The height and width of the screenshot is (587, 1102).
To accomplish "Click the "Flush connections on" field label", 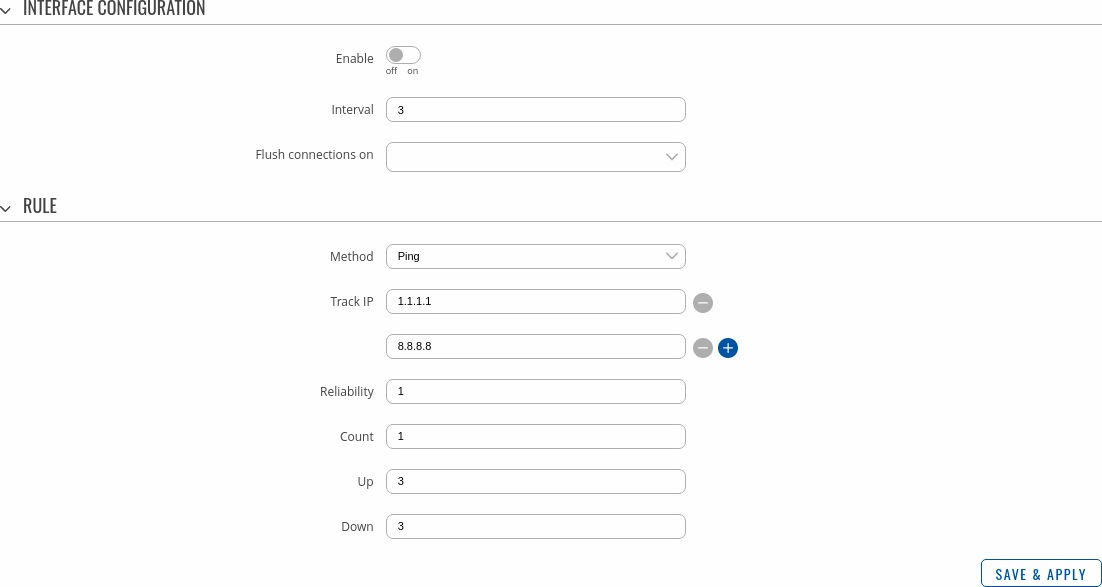I will coord(314,155).
